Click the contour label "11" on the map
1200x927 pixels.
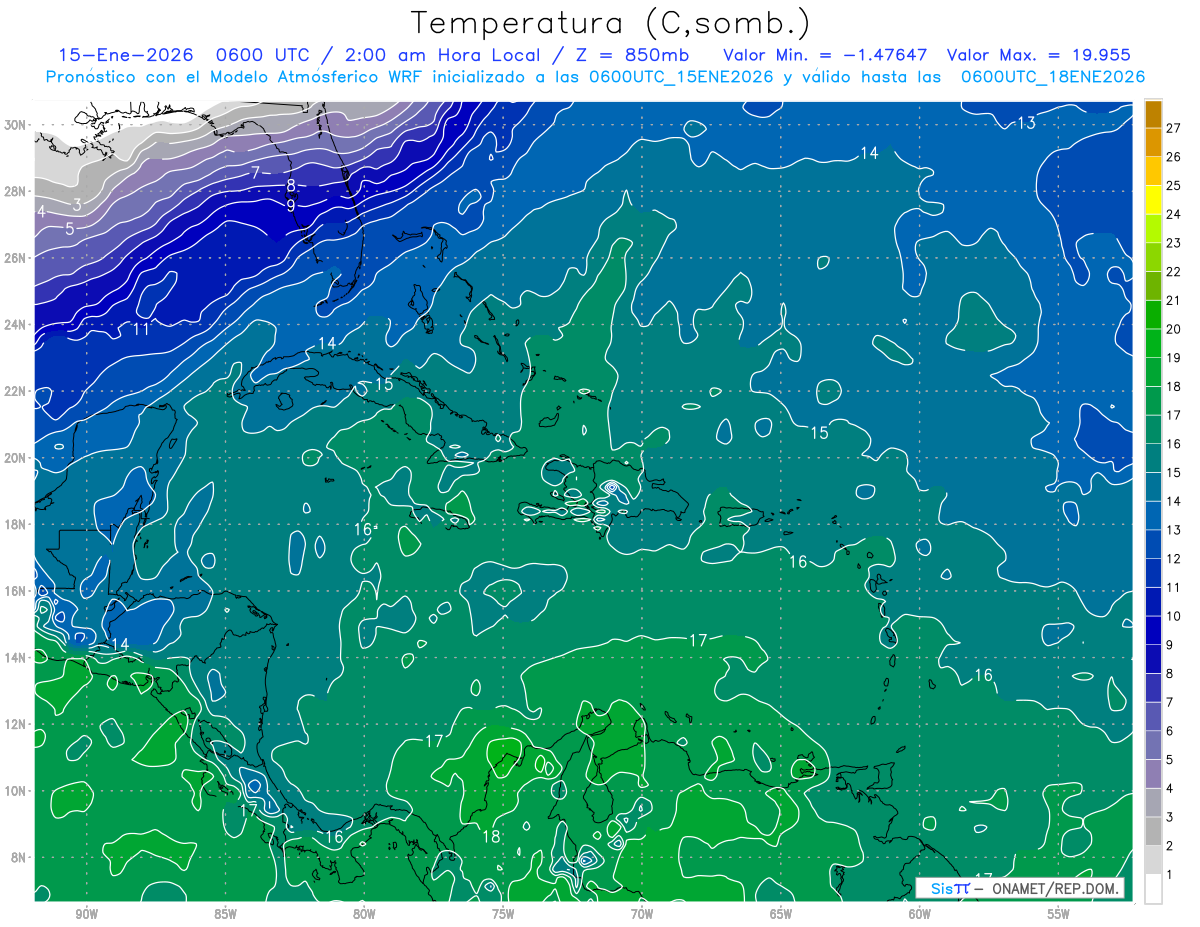(x=141, y=328)
